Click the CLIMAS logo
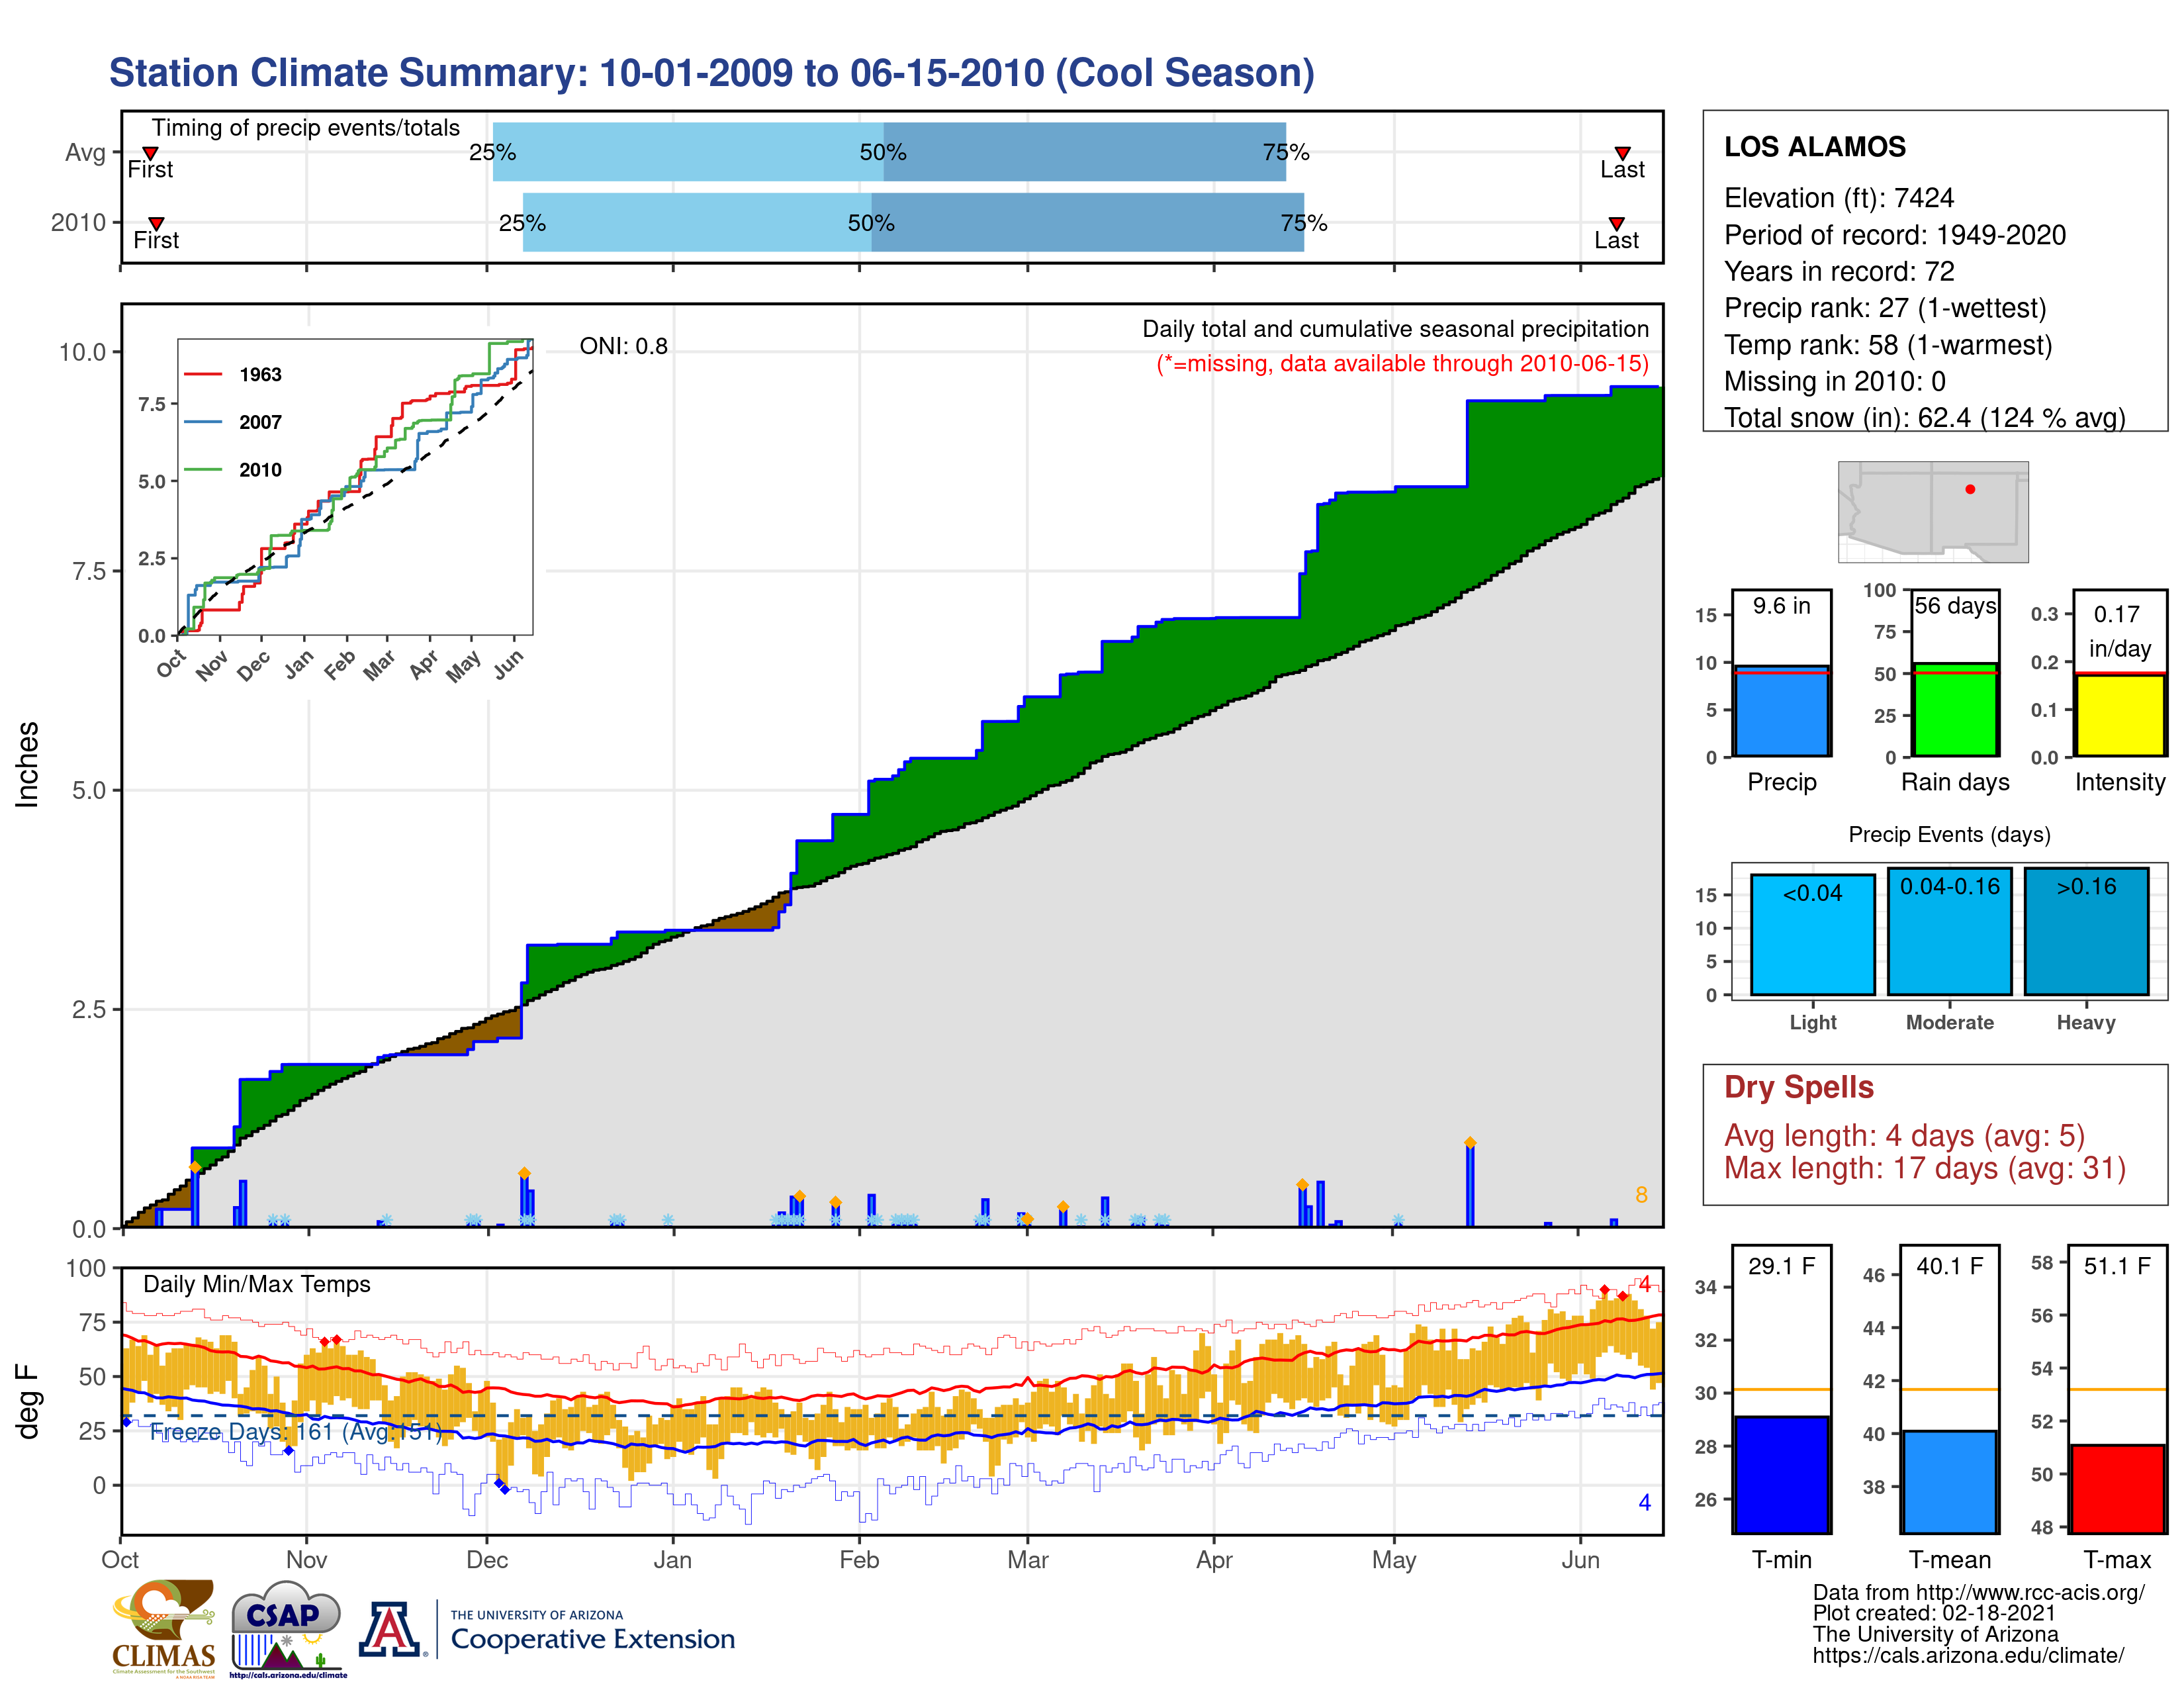Image resolution: width=2184 pixels, height=1688 pixels. tap(164, 1628)
